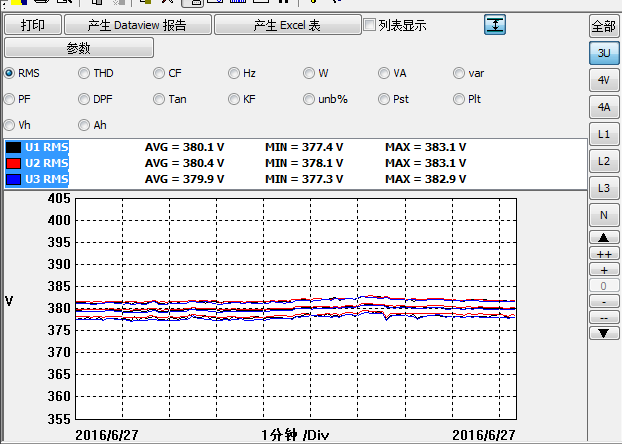Screen dimensions: 622x444
Task: Select the N neutral channel button
Action: point(603,215)
